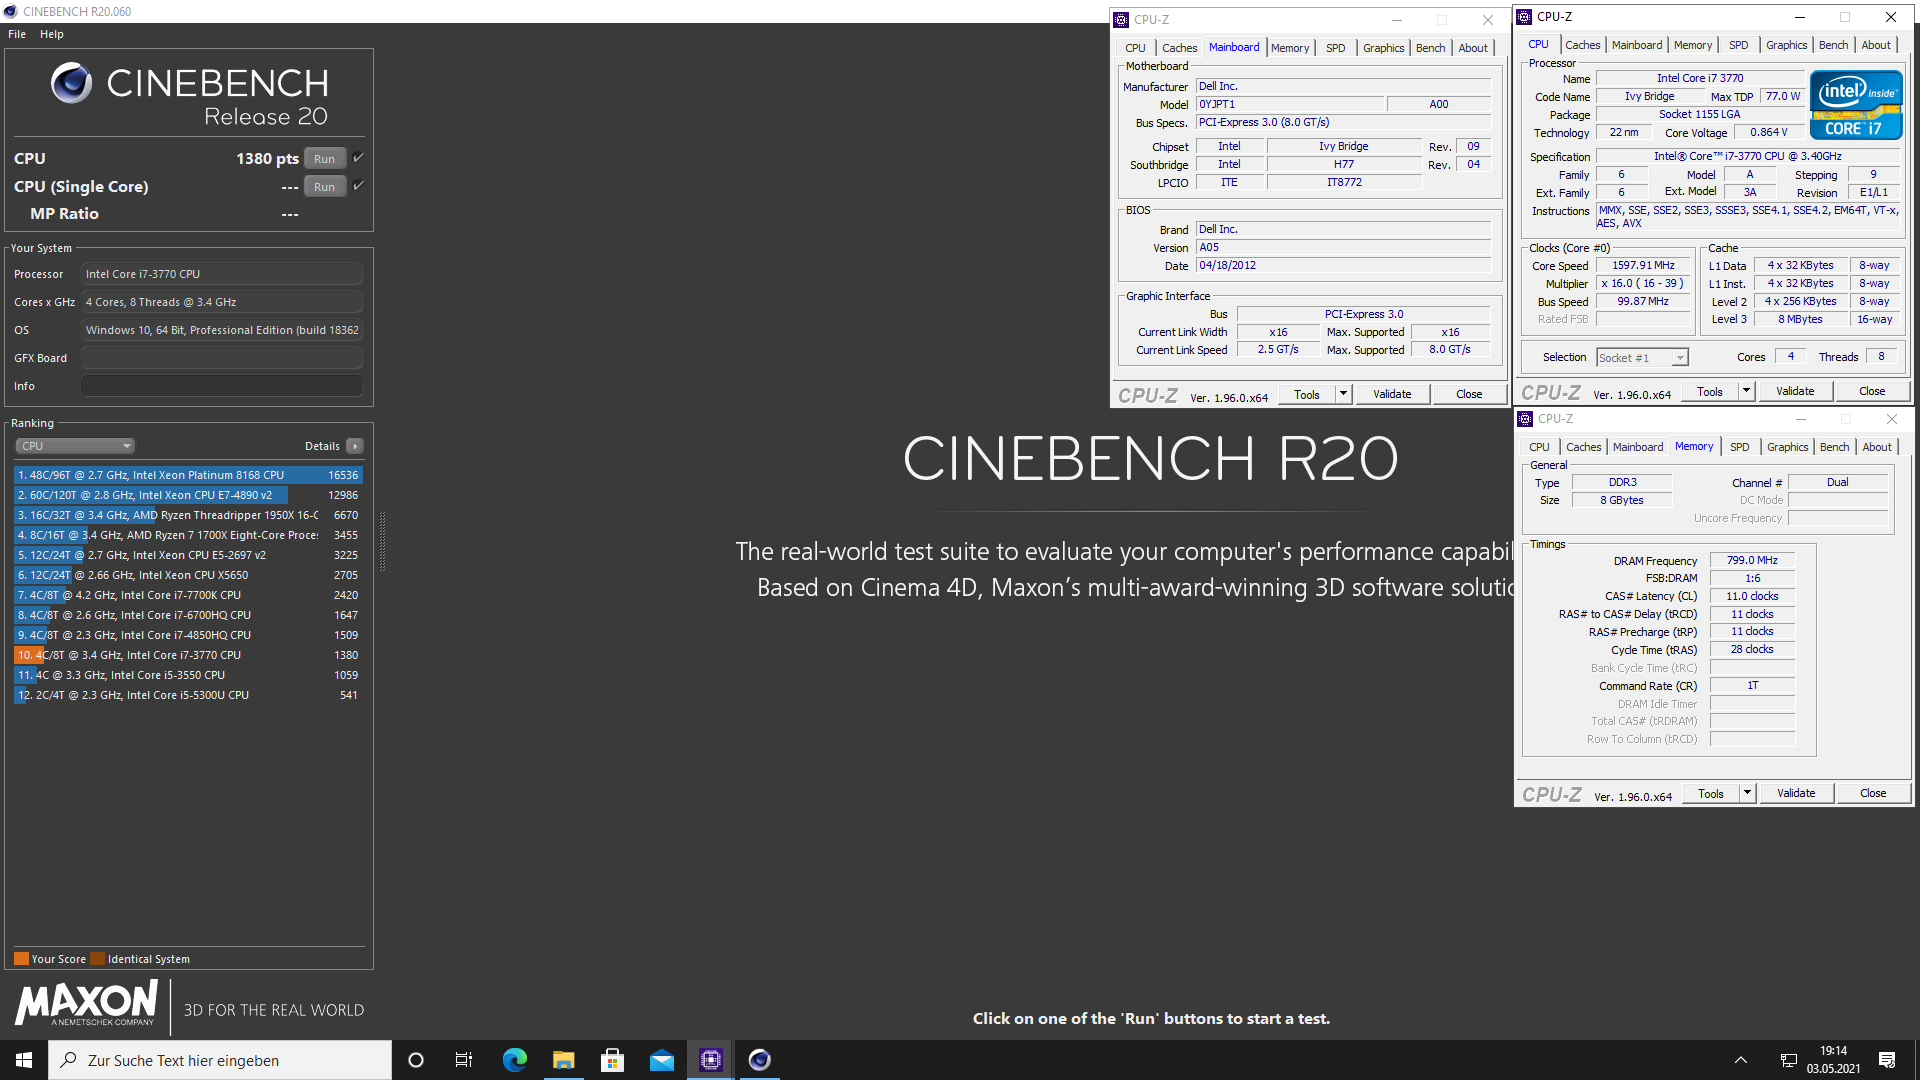Minimize the processor CPU-Z window
The width and height of the screenshot is (1920, 1080).
point(1799,16)
